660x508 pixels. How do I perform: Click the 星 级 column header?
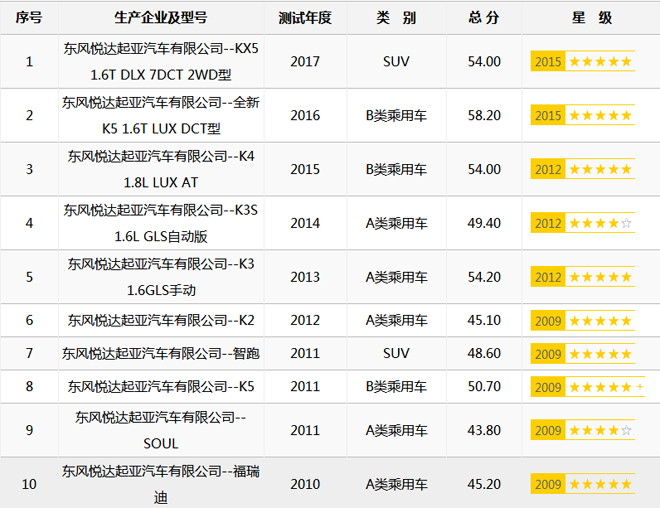click(x=591, y=18)
